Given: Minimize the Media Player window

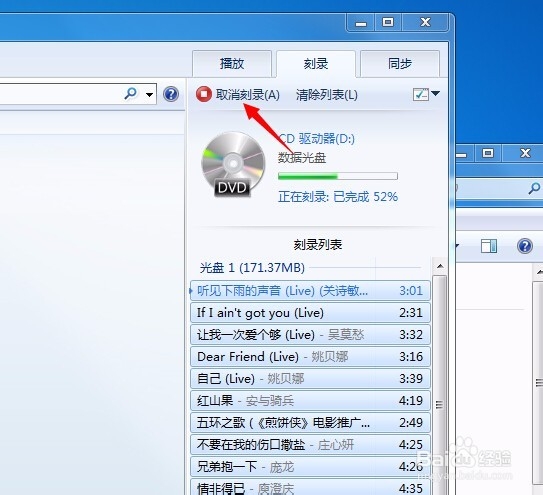Looking at the screenshot, I should pos(360,23).
